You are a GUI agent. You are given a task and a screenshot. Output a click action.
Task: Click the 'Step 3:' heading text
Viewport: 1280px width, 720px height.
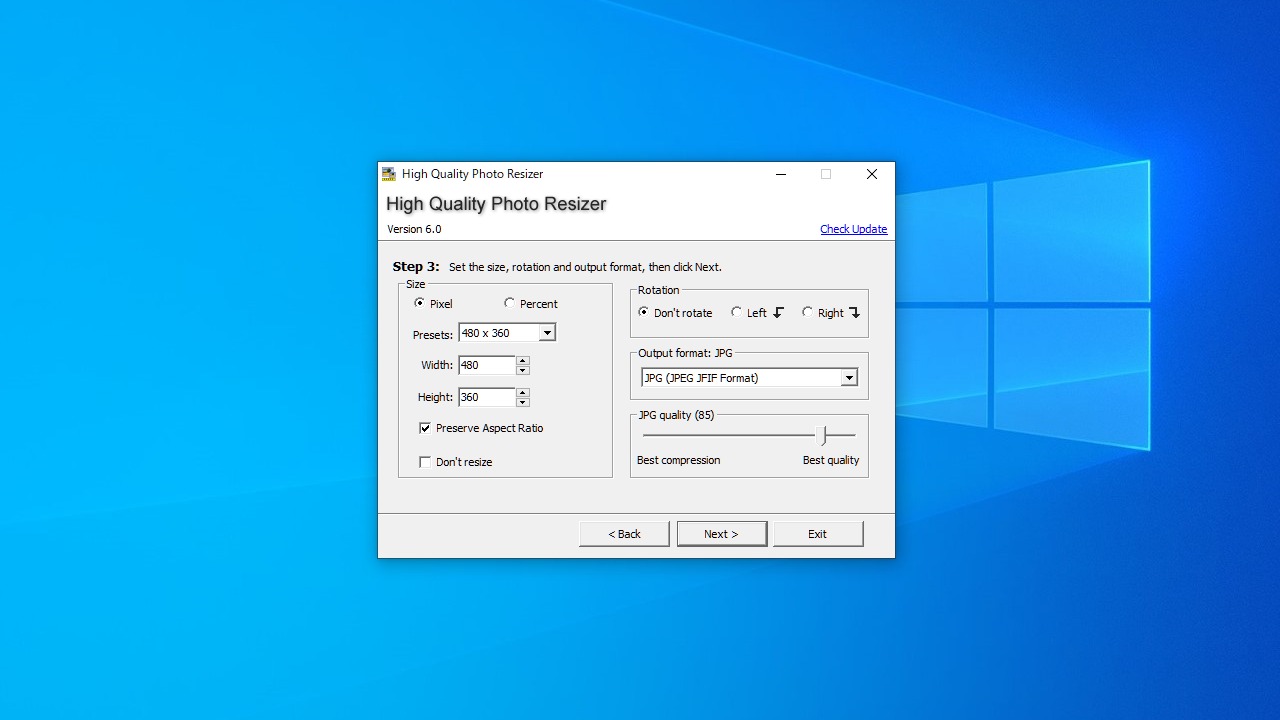[x=416, y=267]
